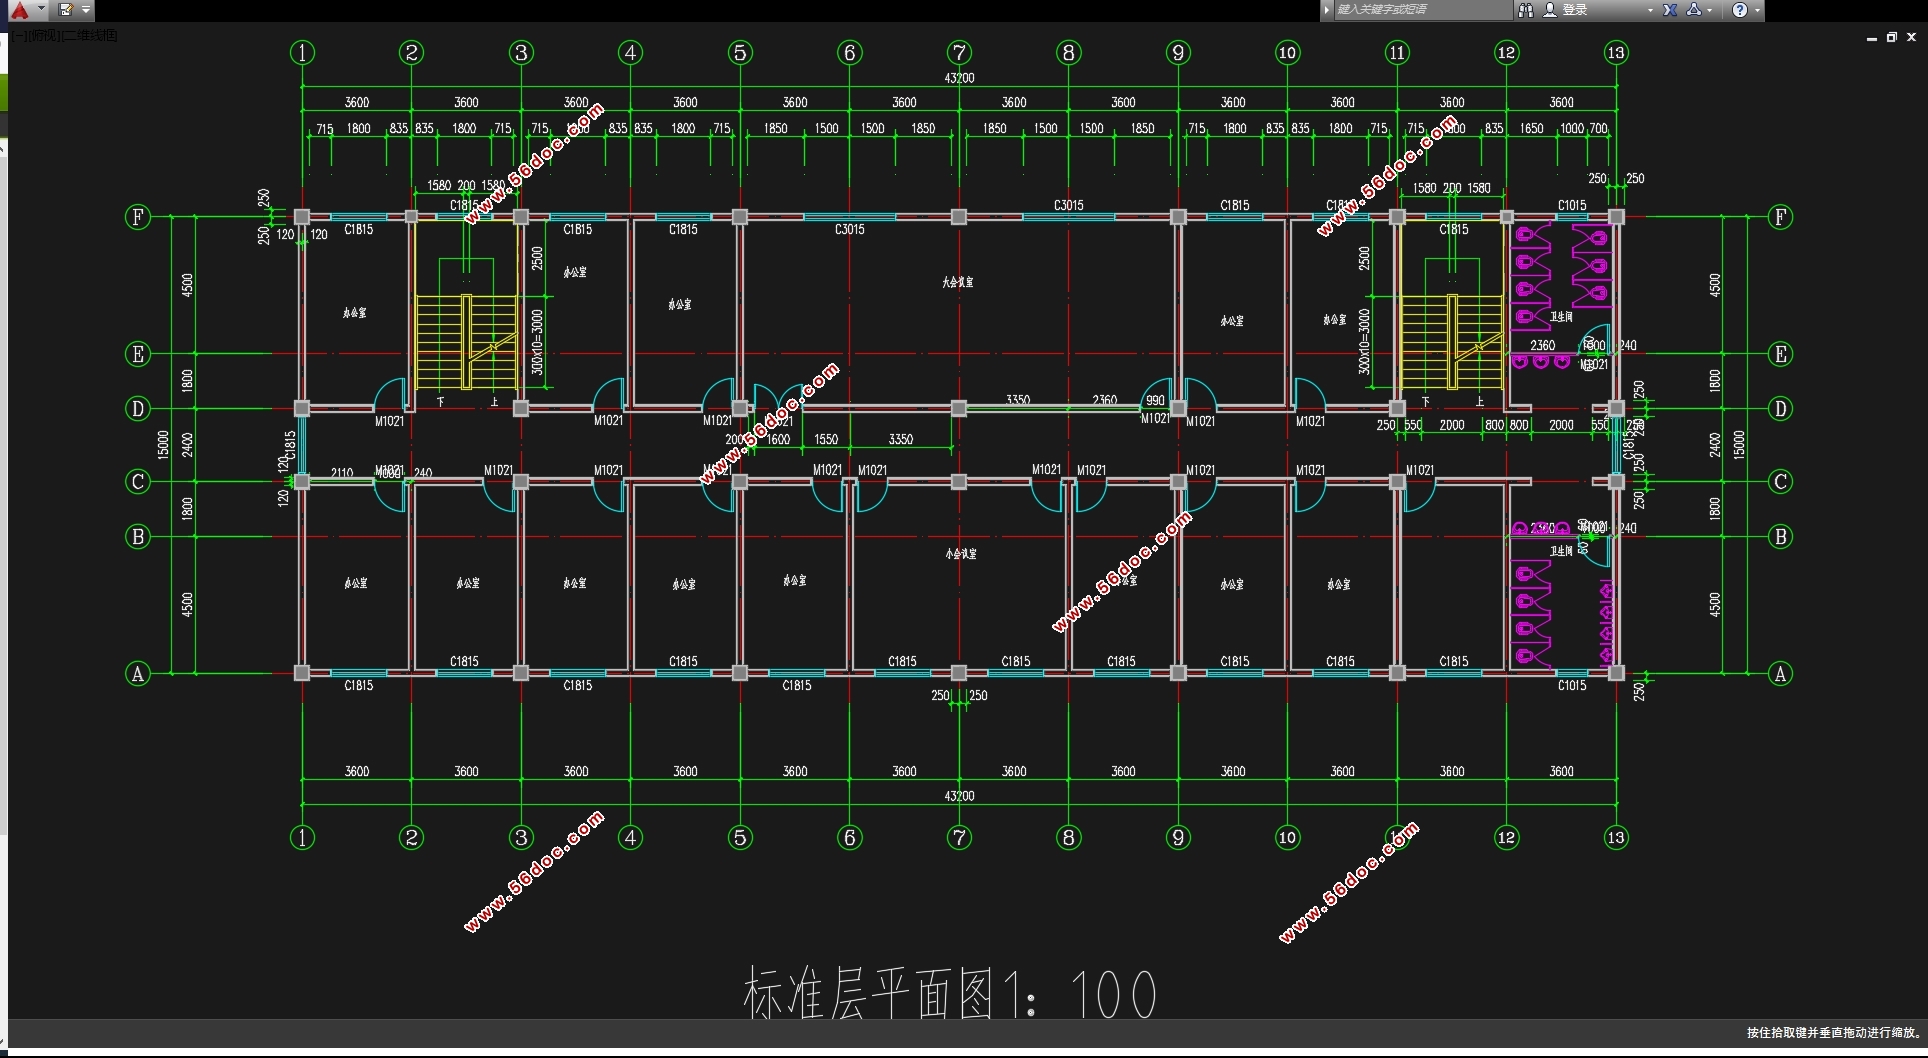Screen dimensions: 1928x1058
Task: Click the [-] viewport control label
Action: point(18,36)
